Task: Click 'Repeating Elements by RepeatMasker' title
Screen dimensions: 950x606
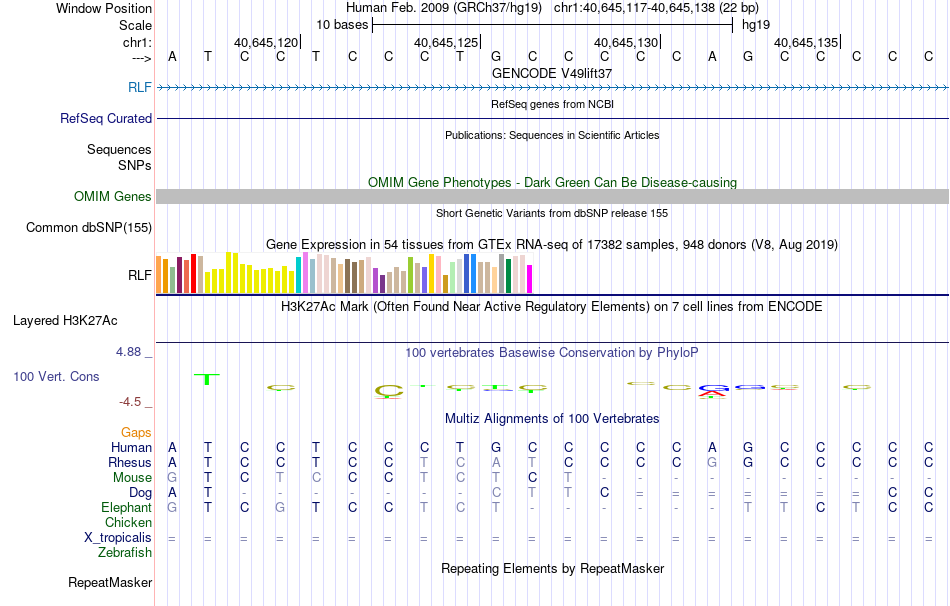Action: click(x=552, y=569)
